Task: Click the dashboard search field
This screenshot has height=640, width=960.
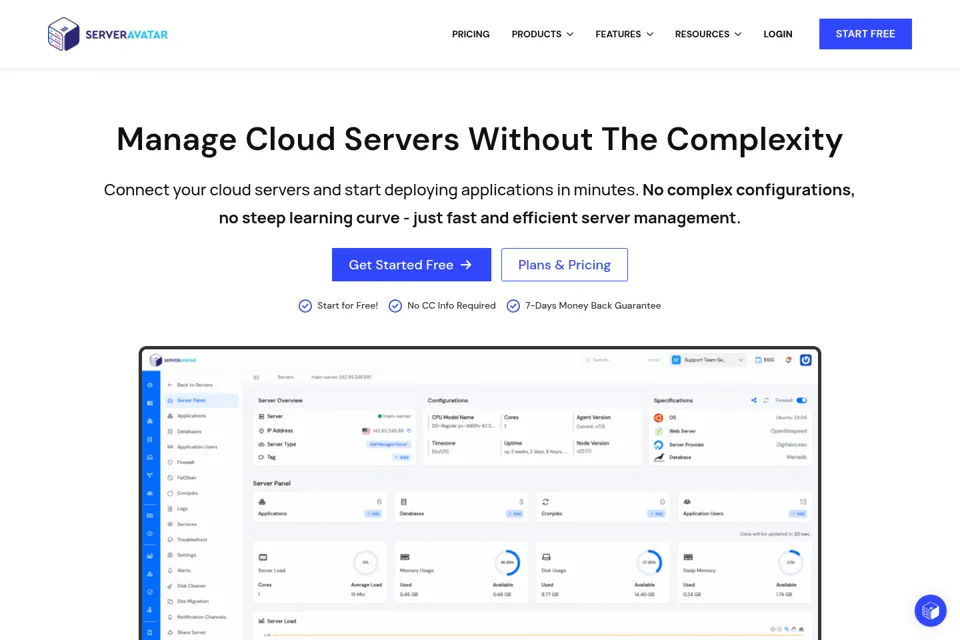Action: [x=621, y=360]
